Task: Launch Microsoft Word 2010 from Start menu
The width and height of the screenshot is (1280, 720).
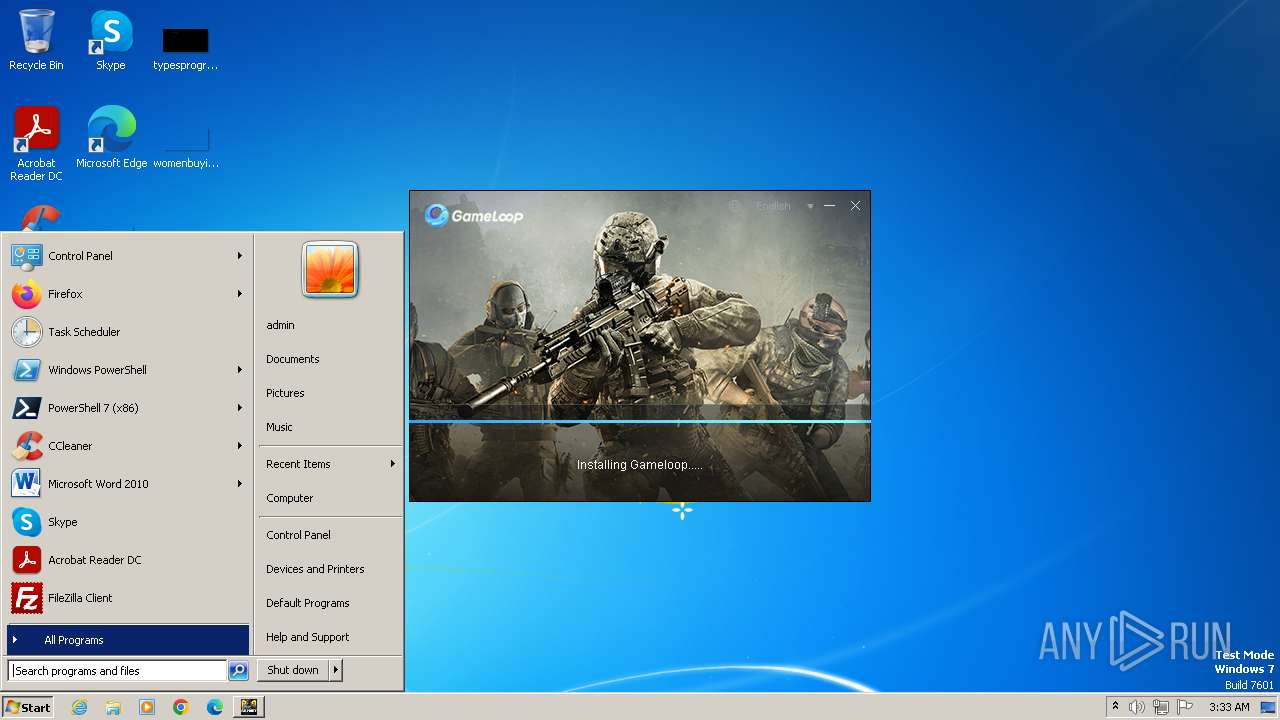Action: click(127, 484)
